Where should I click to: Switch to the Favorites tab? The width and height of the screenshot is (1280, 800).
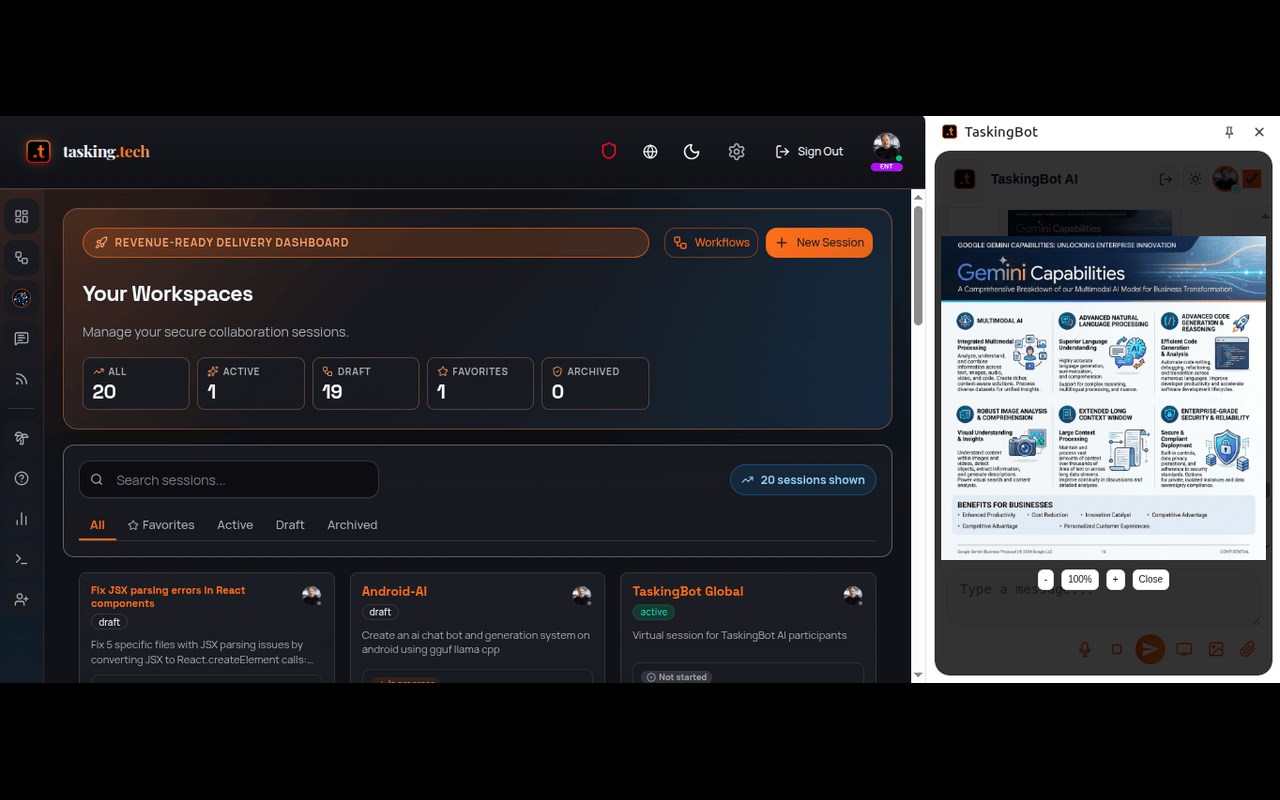pos(161,525)
